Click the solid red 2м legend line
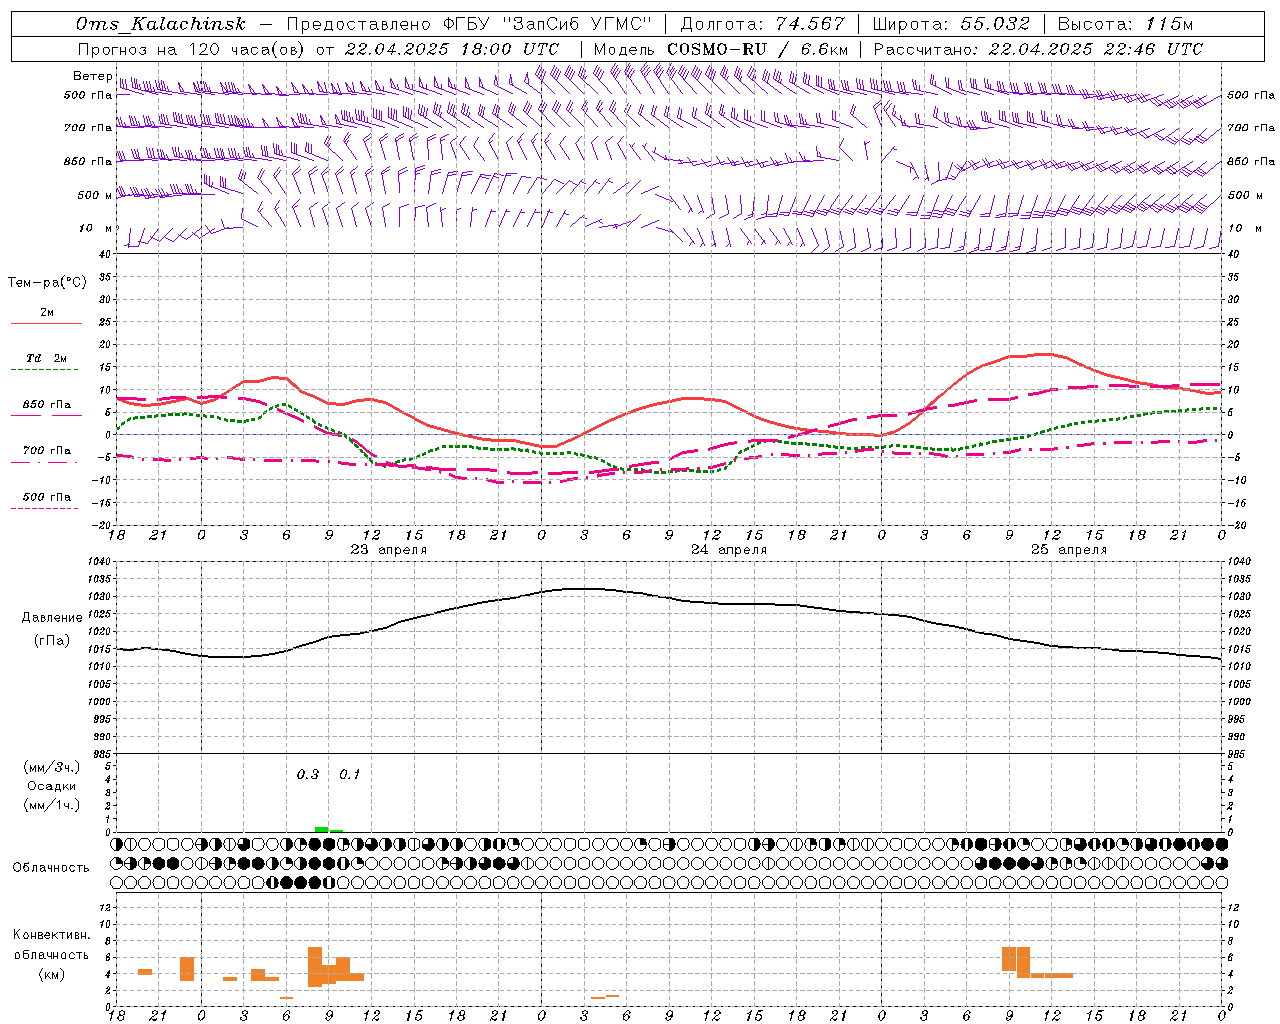Image resolution: width=1280 pixels, height=1024 pixels. [46, 324]
